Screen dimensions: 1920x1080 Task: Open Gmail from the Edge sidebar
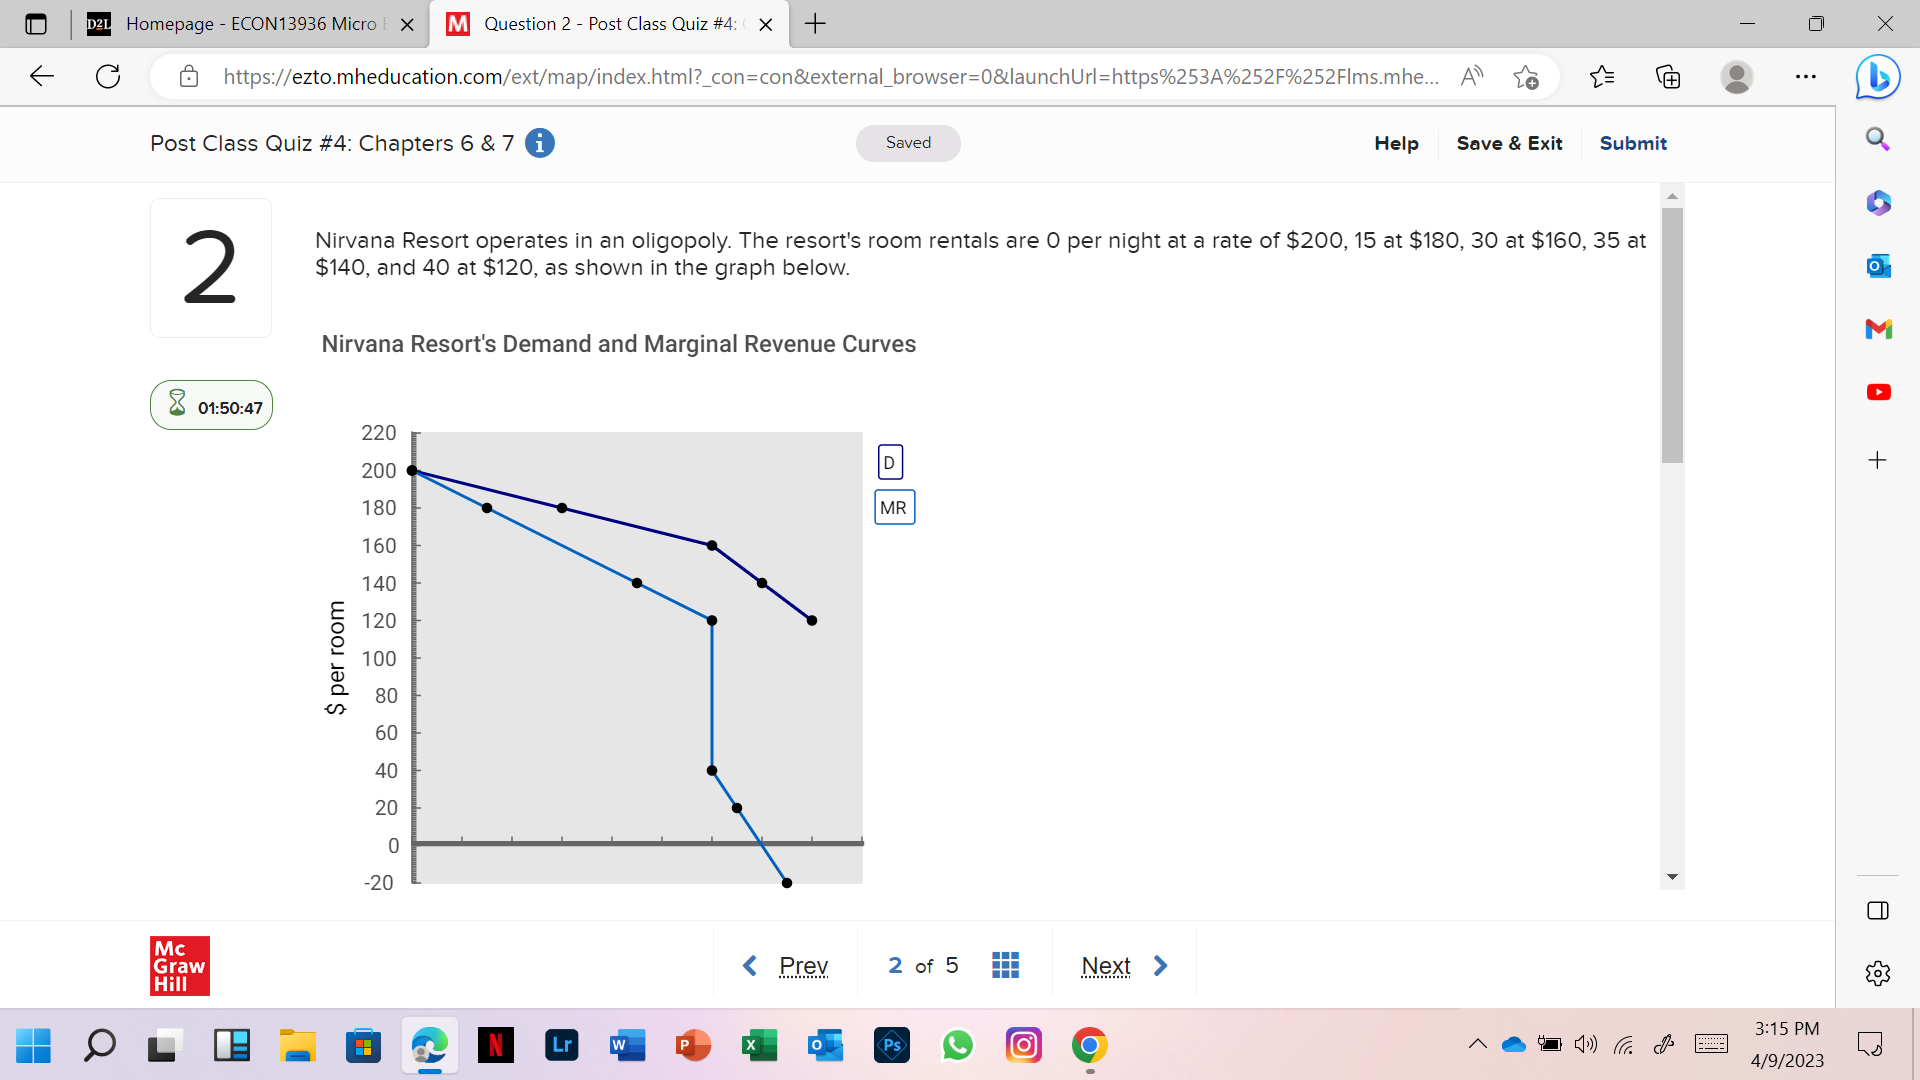[1878, 328]
